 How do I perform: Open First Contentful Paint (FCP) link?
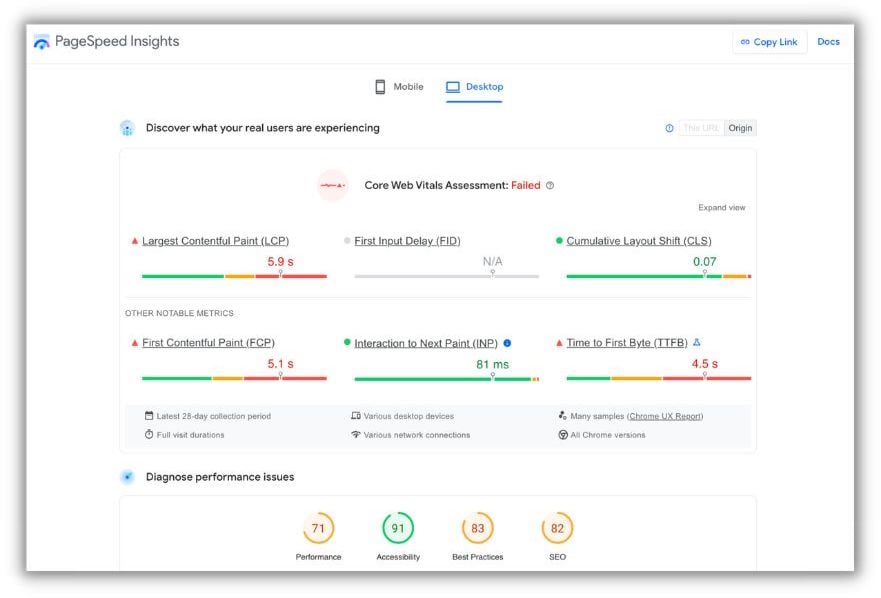point(208,343)
